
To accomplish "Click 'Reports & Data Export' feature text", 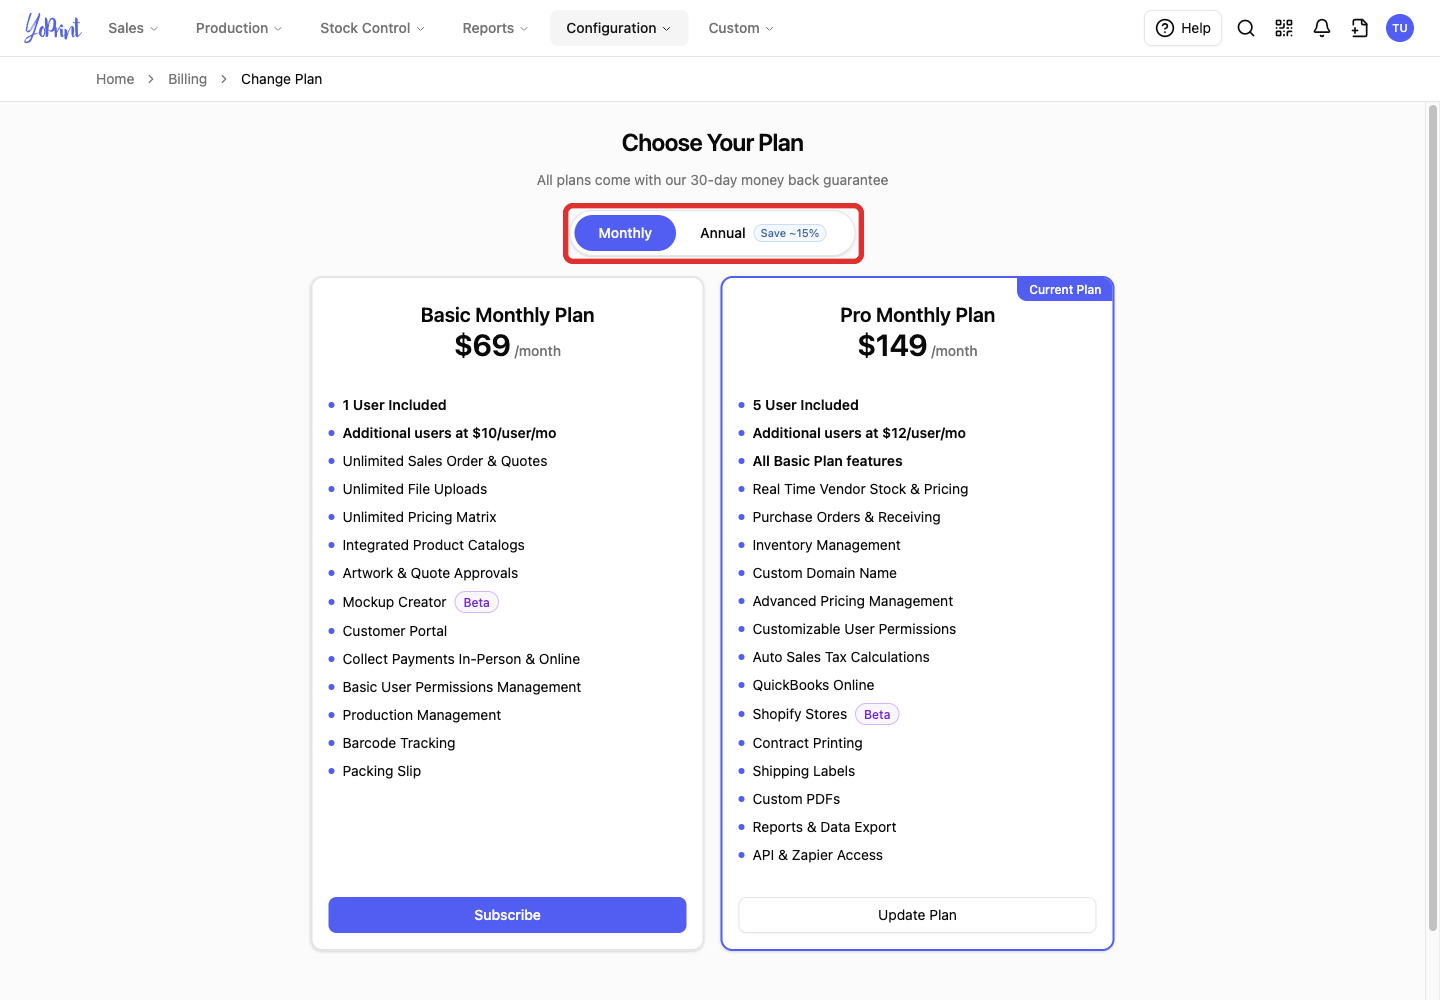I will tap(824, 827).
